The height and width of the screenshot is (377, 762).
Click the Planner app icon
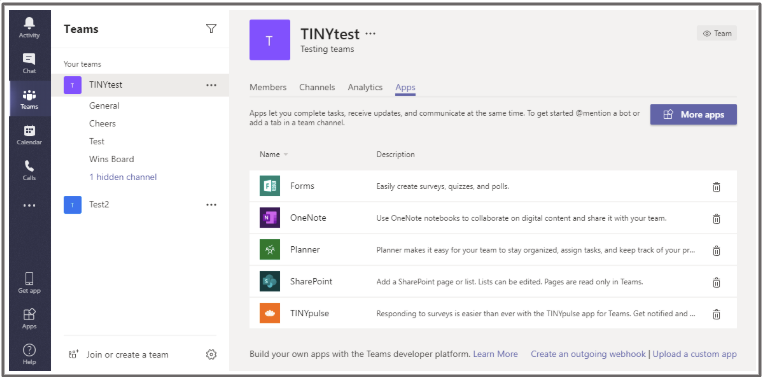pos(270,250)
